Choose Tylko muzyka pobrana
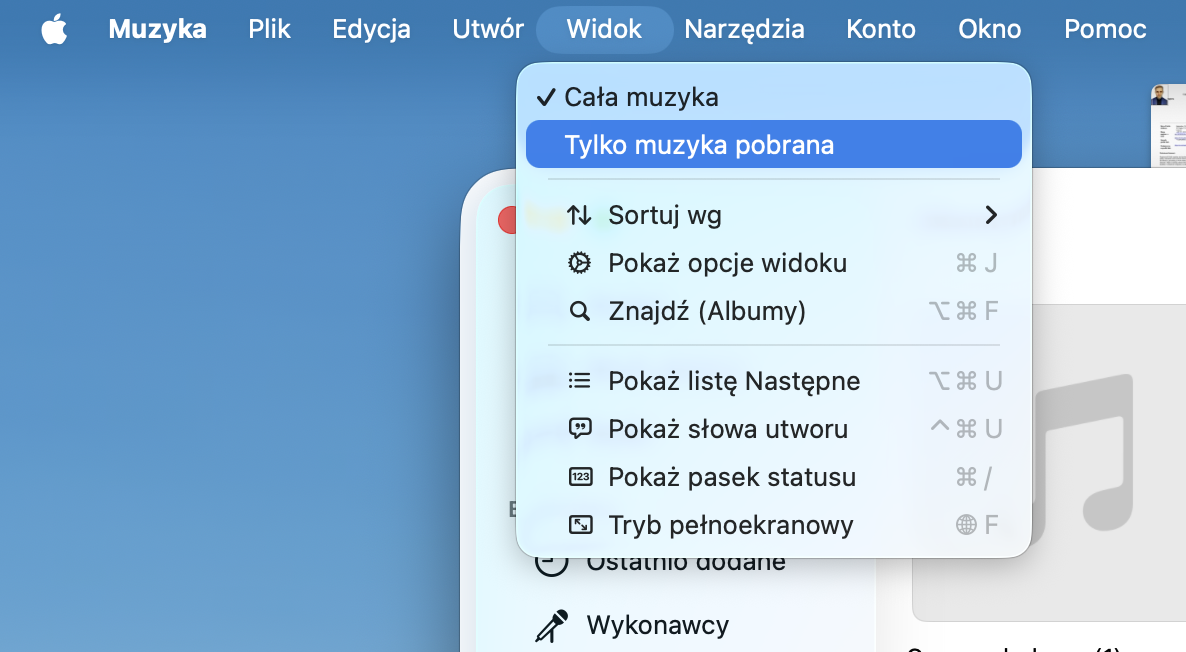This screenshot has height=652, width=1186. (774, 144)
